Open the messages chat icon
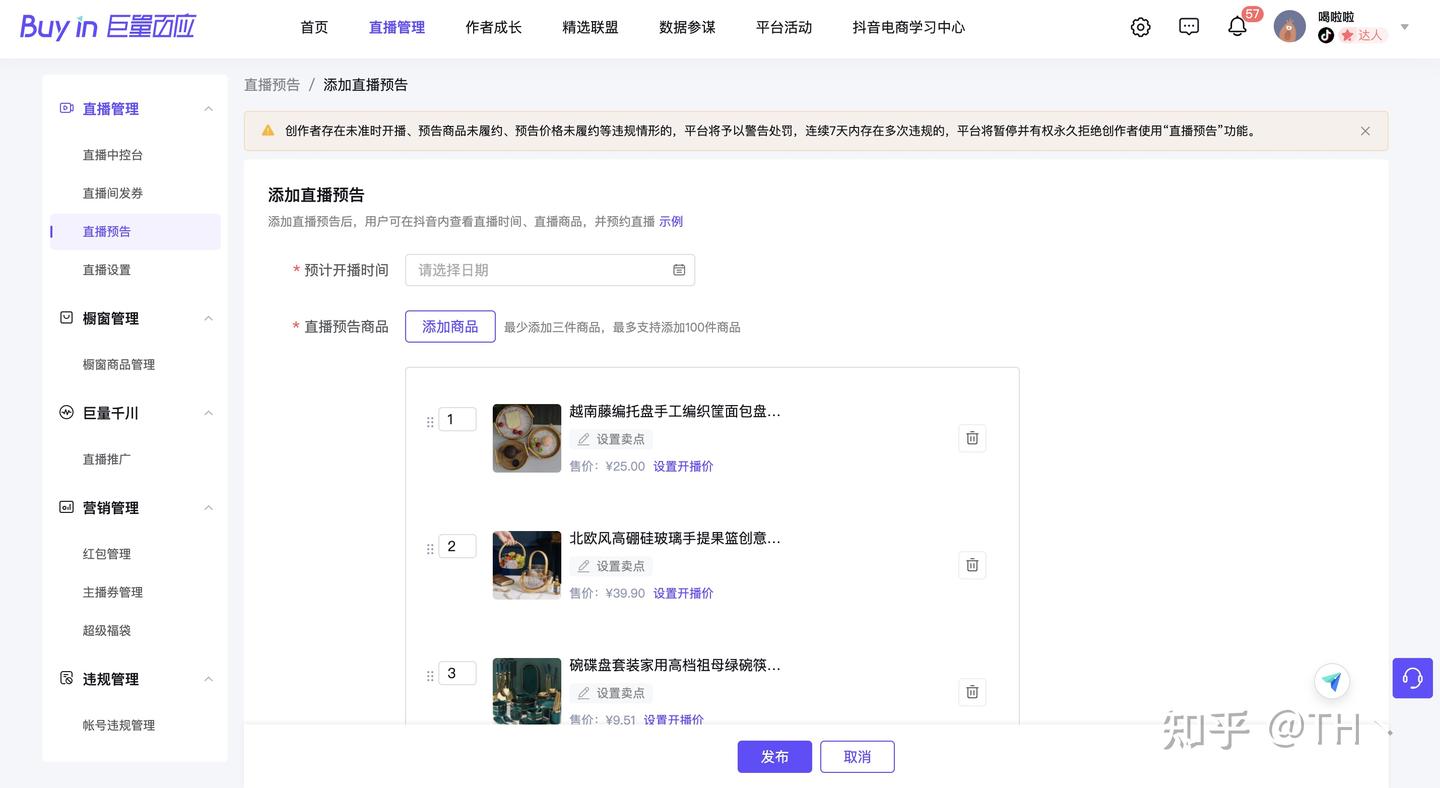Viewport: 1440px width, 788px height. [1189, 27]
